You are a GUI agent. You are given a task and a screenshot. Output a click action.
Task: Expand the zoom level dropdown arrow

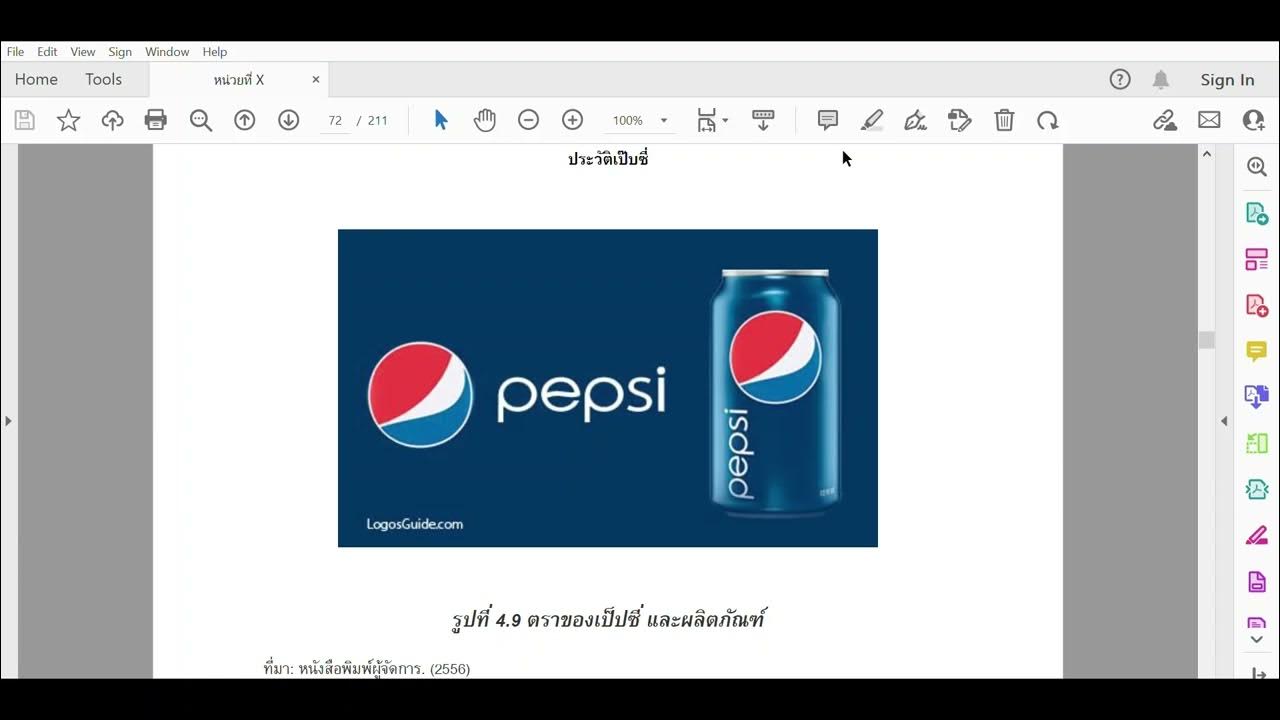point(663,121)
